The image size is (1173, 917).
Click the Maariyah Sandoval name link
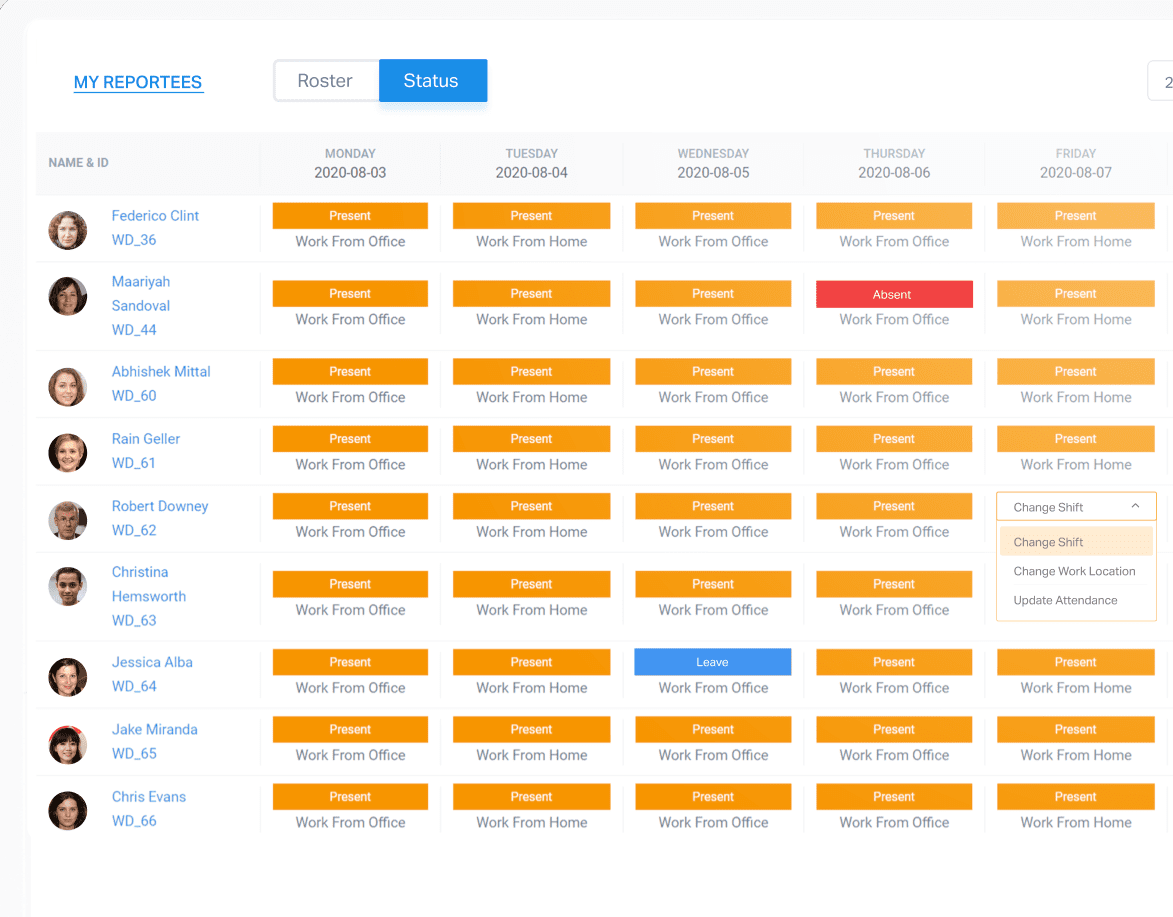[x=141, y=293]
